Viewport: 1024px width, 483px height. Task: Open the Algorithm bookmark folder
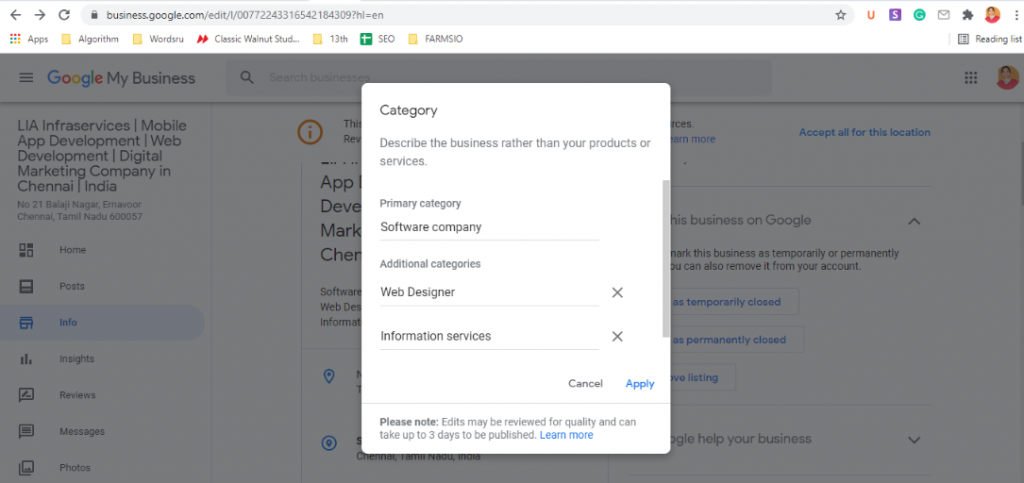tap(89, 39)
